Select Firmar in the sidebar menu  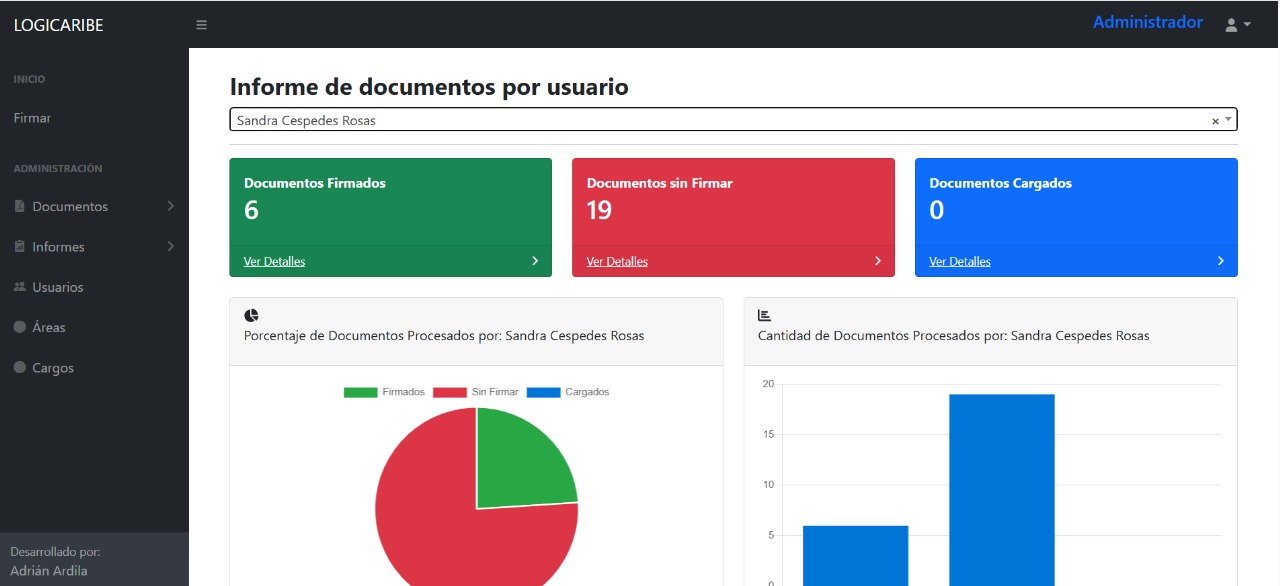click(31, 117)
